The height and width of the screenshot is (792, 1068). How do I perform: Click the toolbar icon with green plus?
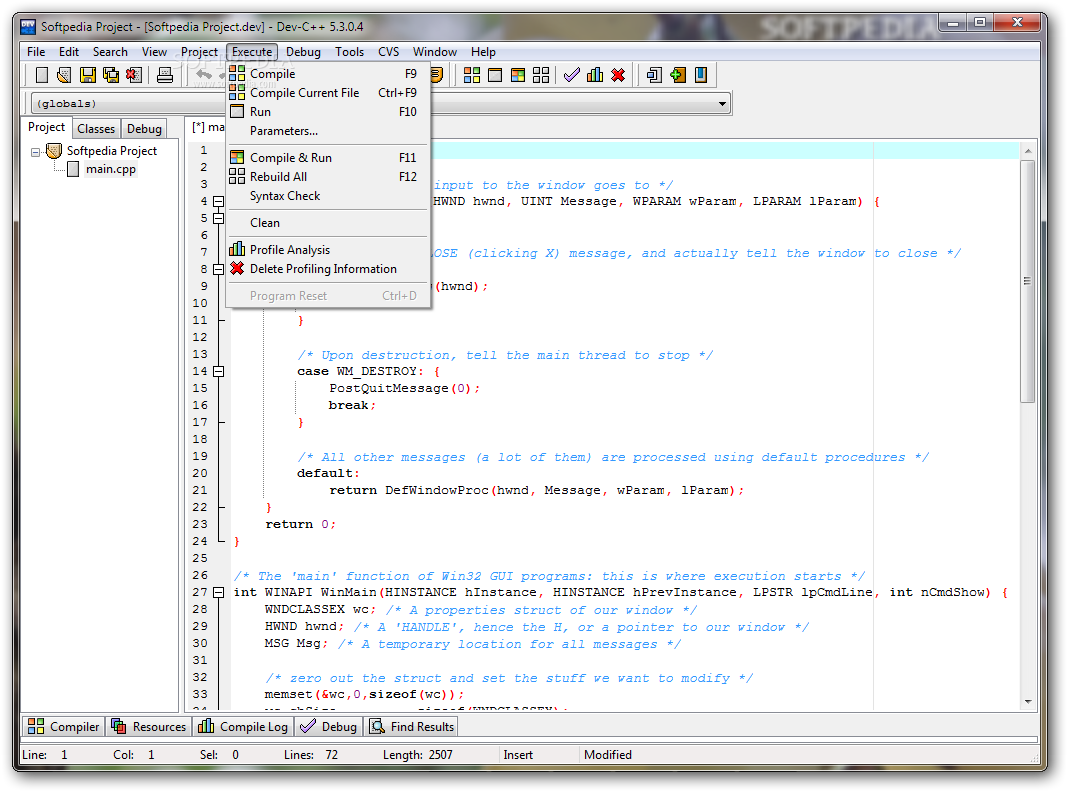pyautogui.click(x=678, y=75)
